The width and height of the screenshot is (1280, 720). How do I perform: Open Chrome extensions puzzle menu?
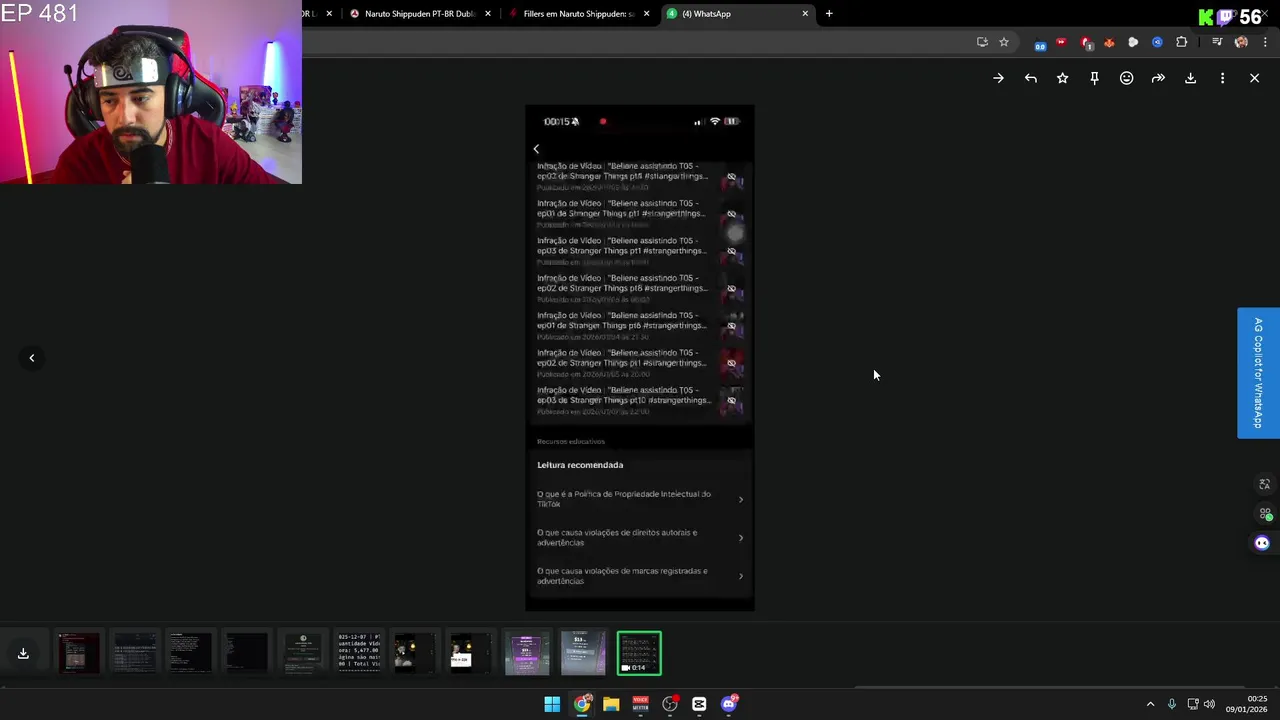pyautogui.click(x=1182, y=42)
